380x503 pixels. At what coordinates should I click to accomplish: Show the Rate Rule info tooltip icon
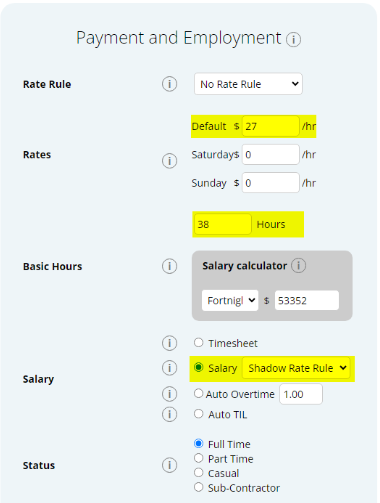point(169,84)
